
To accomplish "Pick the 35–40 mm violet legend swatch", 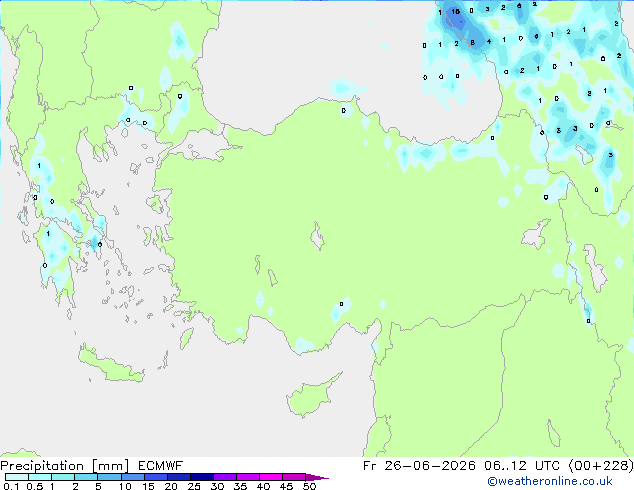I will click(x=248, y=477).
